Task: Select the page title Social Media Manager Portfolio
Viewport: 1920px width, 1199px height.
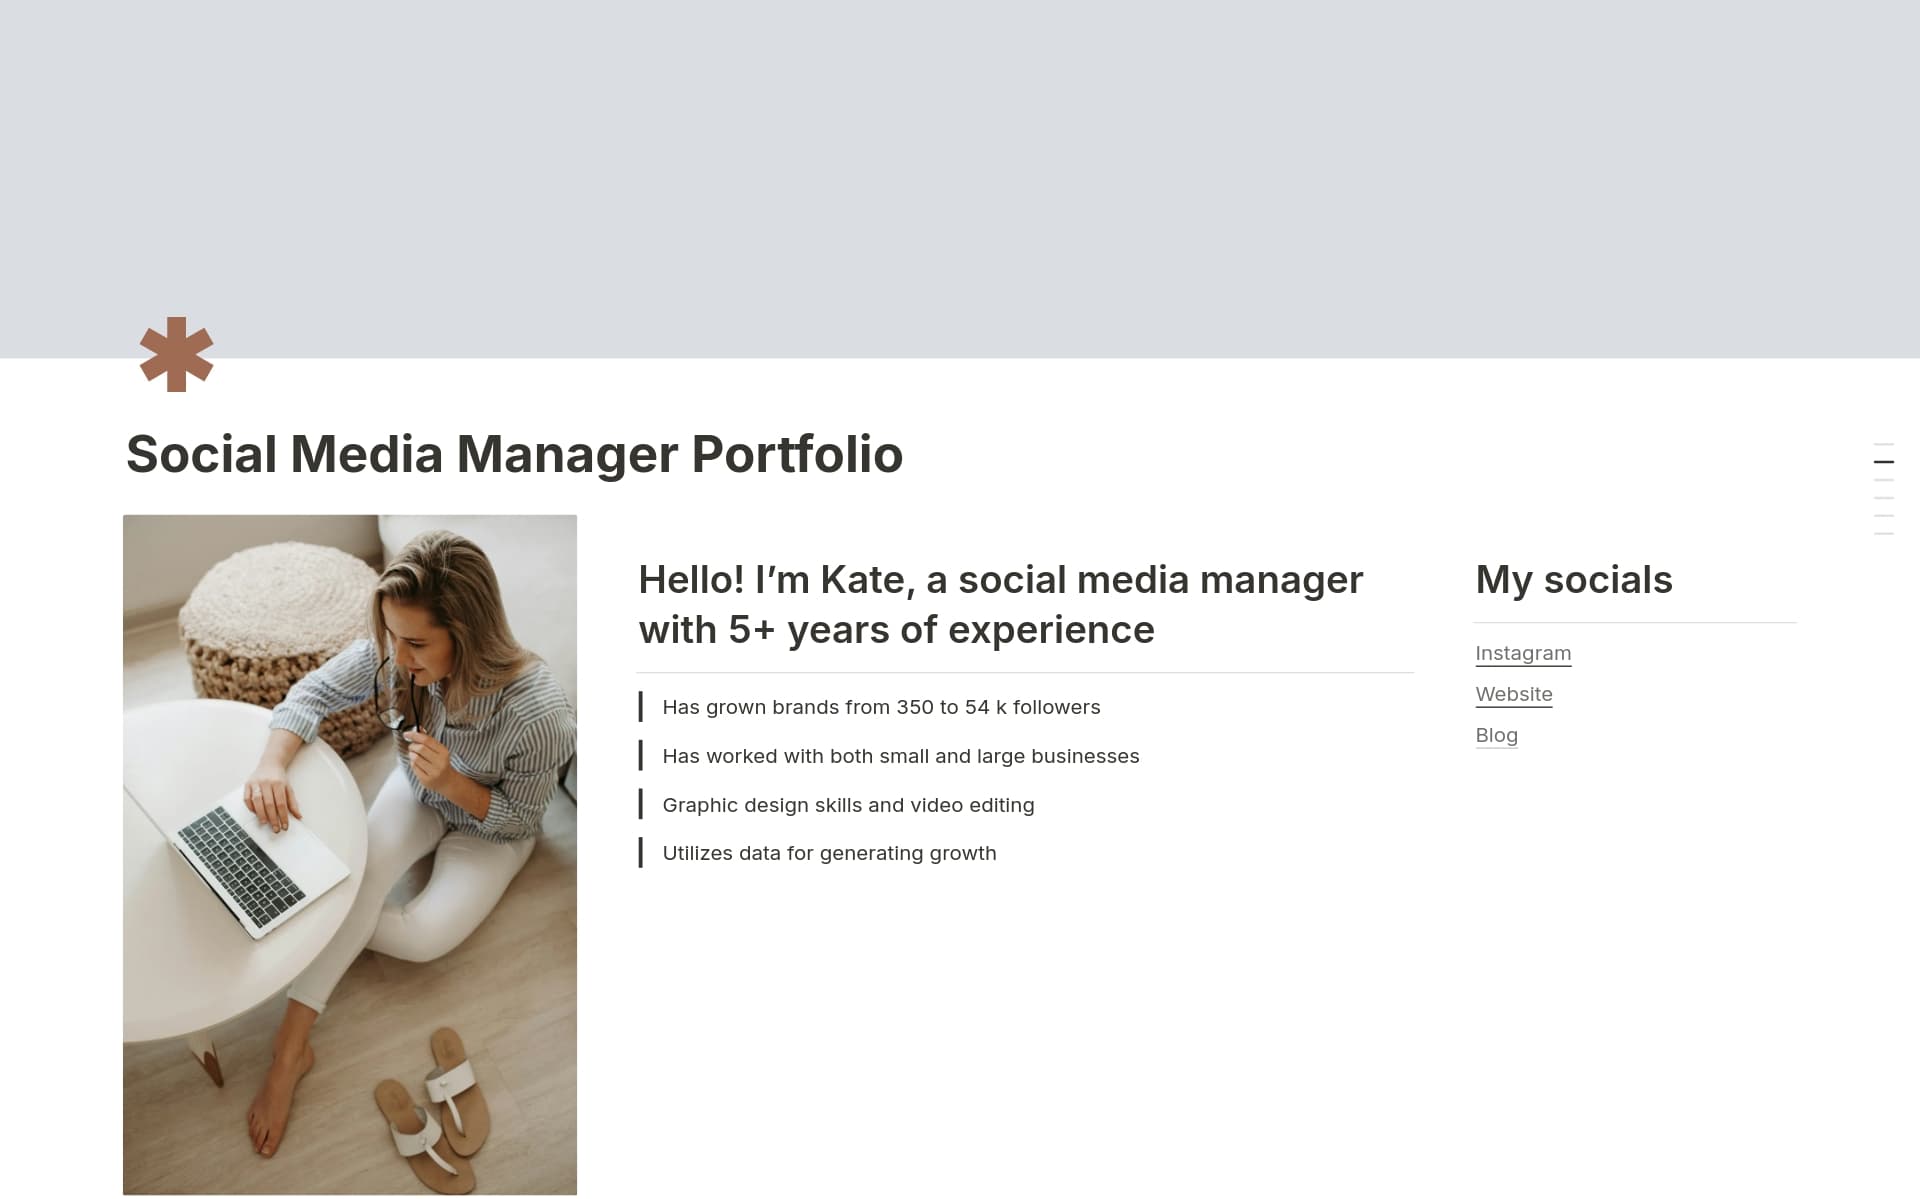Action: 514,455
